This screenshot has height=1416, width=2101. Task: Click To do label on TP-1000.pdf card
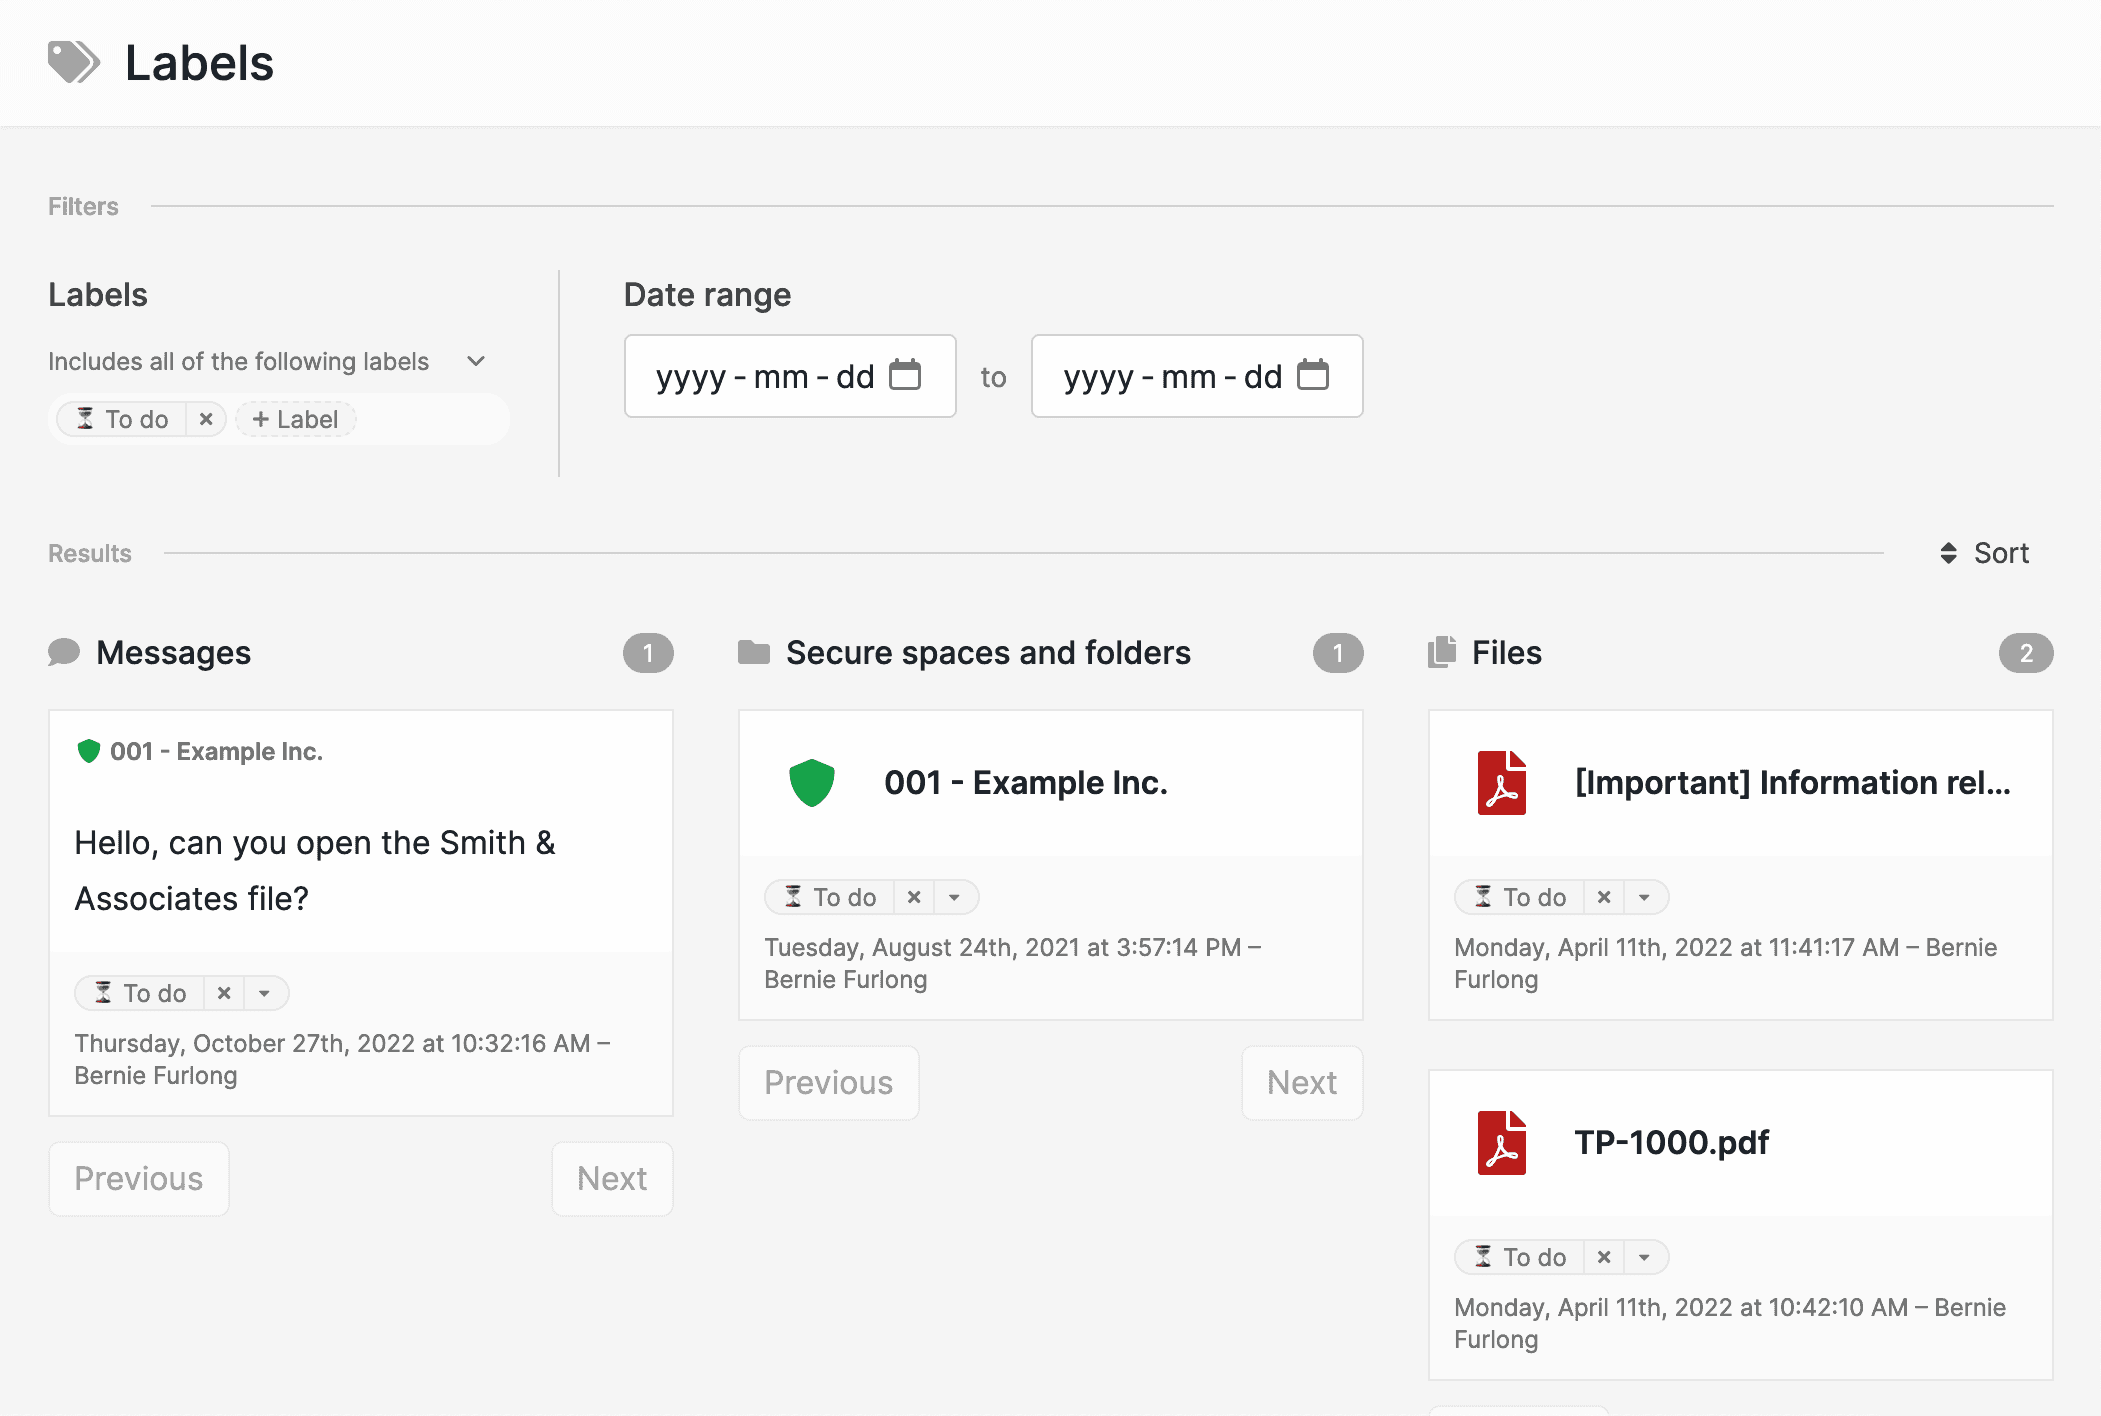click(x=1521, y=1257)
